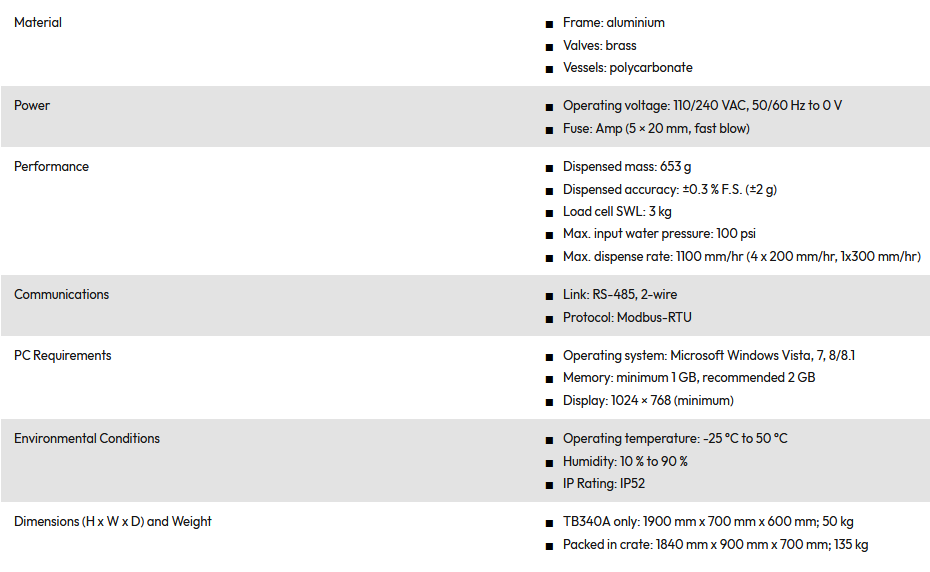Click the bullet before Frame: aluminium
The width and height of the screenshot is (930, 572).
[550, 24]
